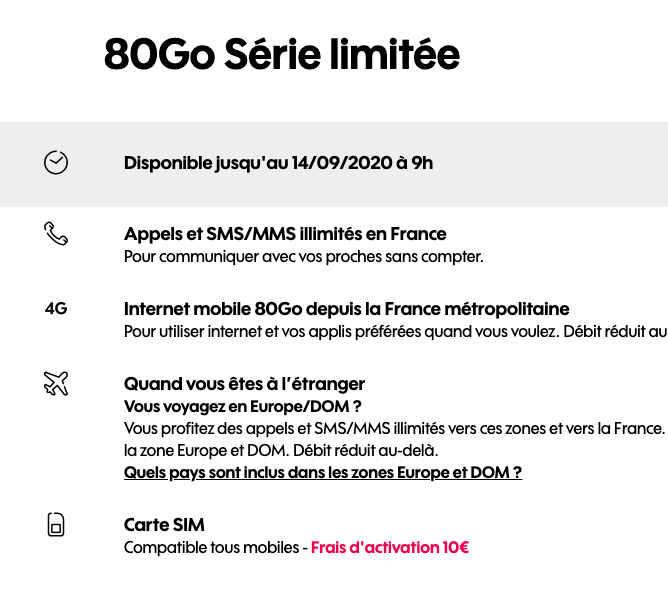Click the SIM card icon
The height and width of the screenshot is (605, 668).
[x=56, y=524]
